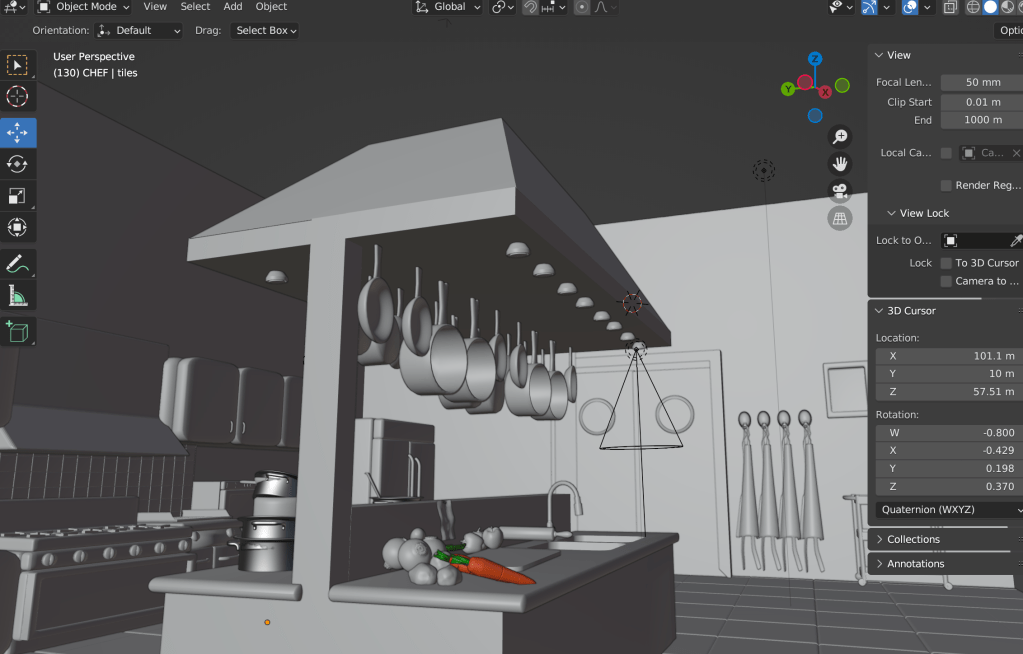This screenshot has width=1023, height=654.
Task: Click the Select Box drag button
Action: coord(265,31)
